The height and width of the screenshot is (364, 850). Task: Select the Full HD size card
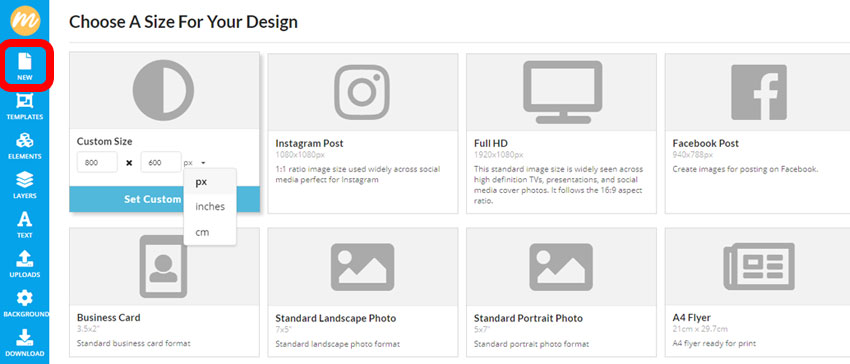561,133
